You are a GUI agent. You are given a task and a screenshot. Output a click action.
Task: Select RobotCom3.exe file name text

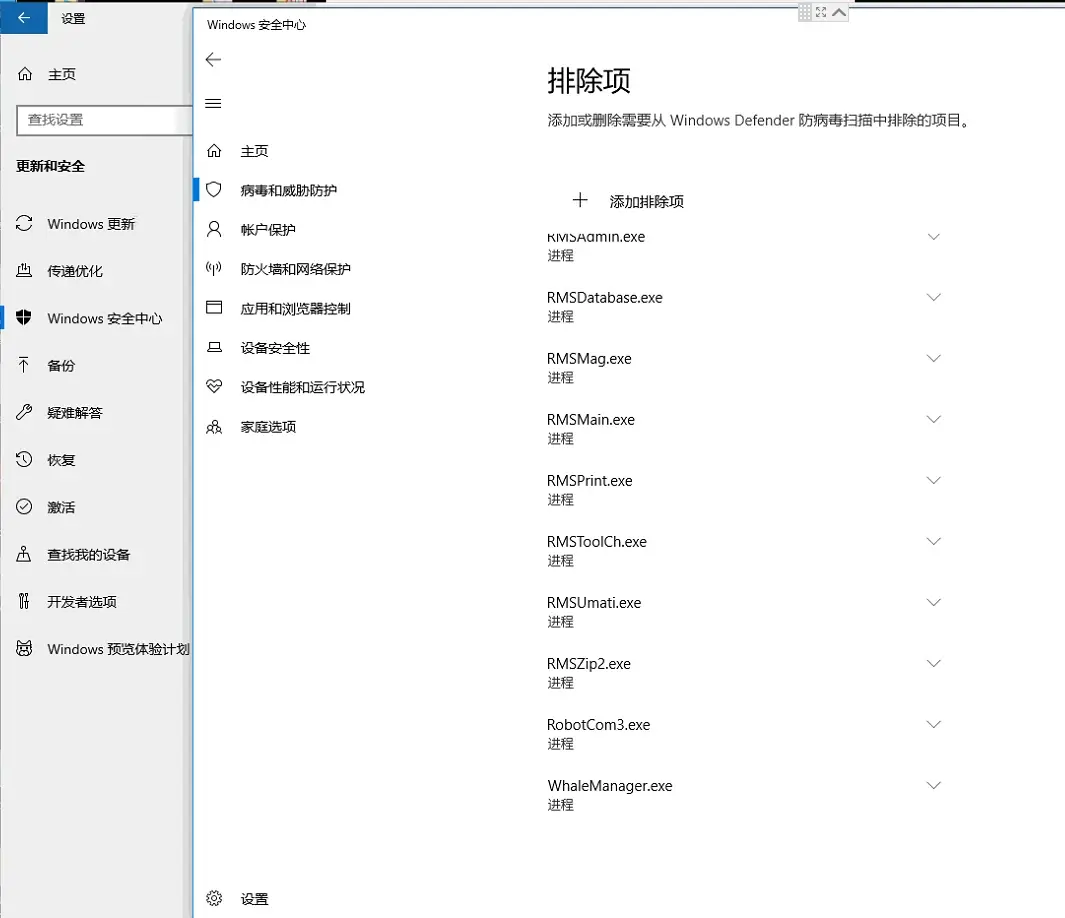[x=598, y=724]
